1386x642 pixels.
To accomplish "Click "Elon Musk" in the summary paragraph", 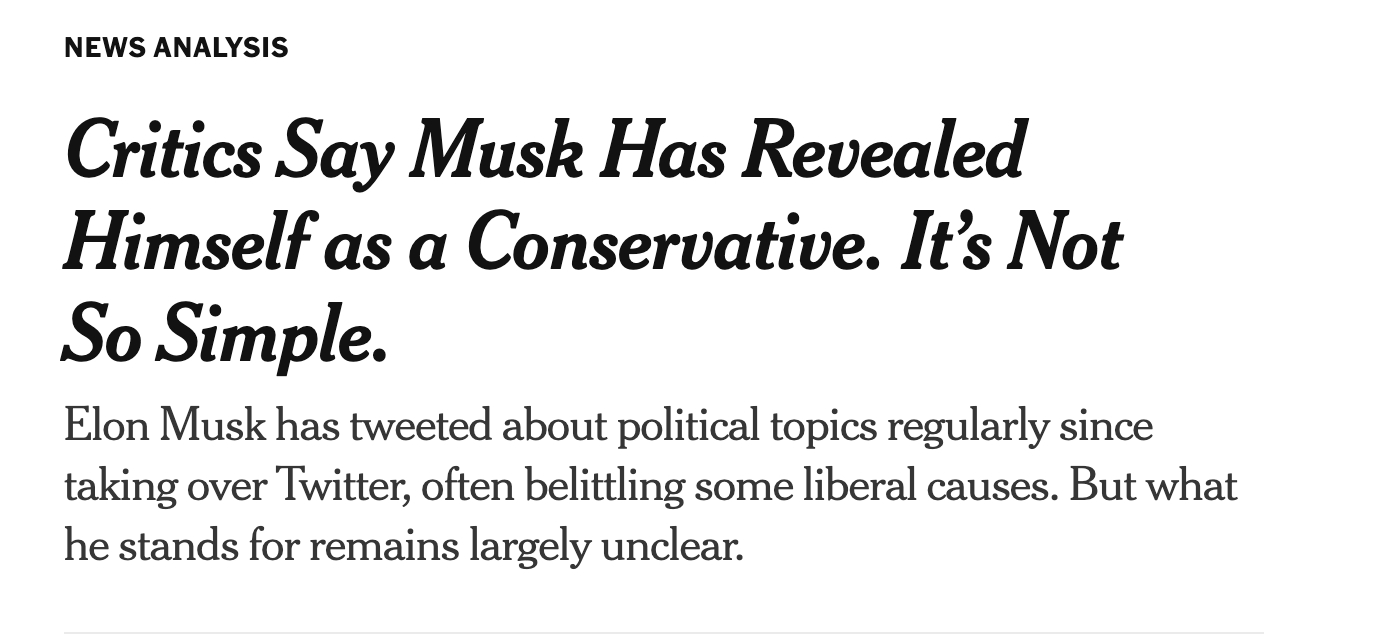I will [165, 427].
